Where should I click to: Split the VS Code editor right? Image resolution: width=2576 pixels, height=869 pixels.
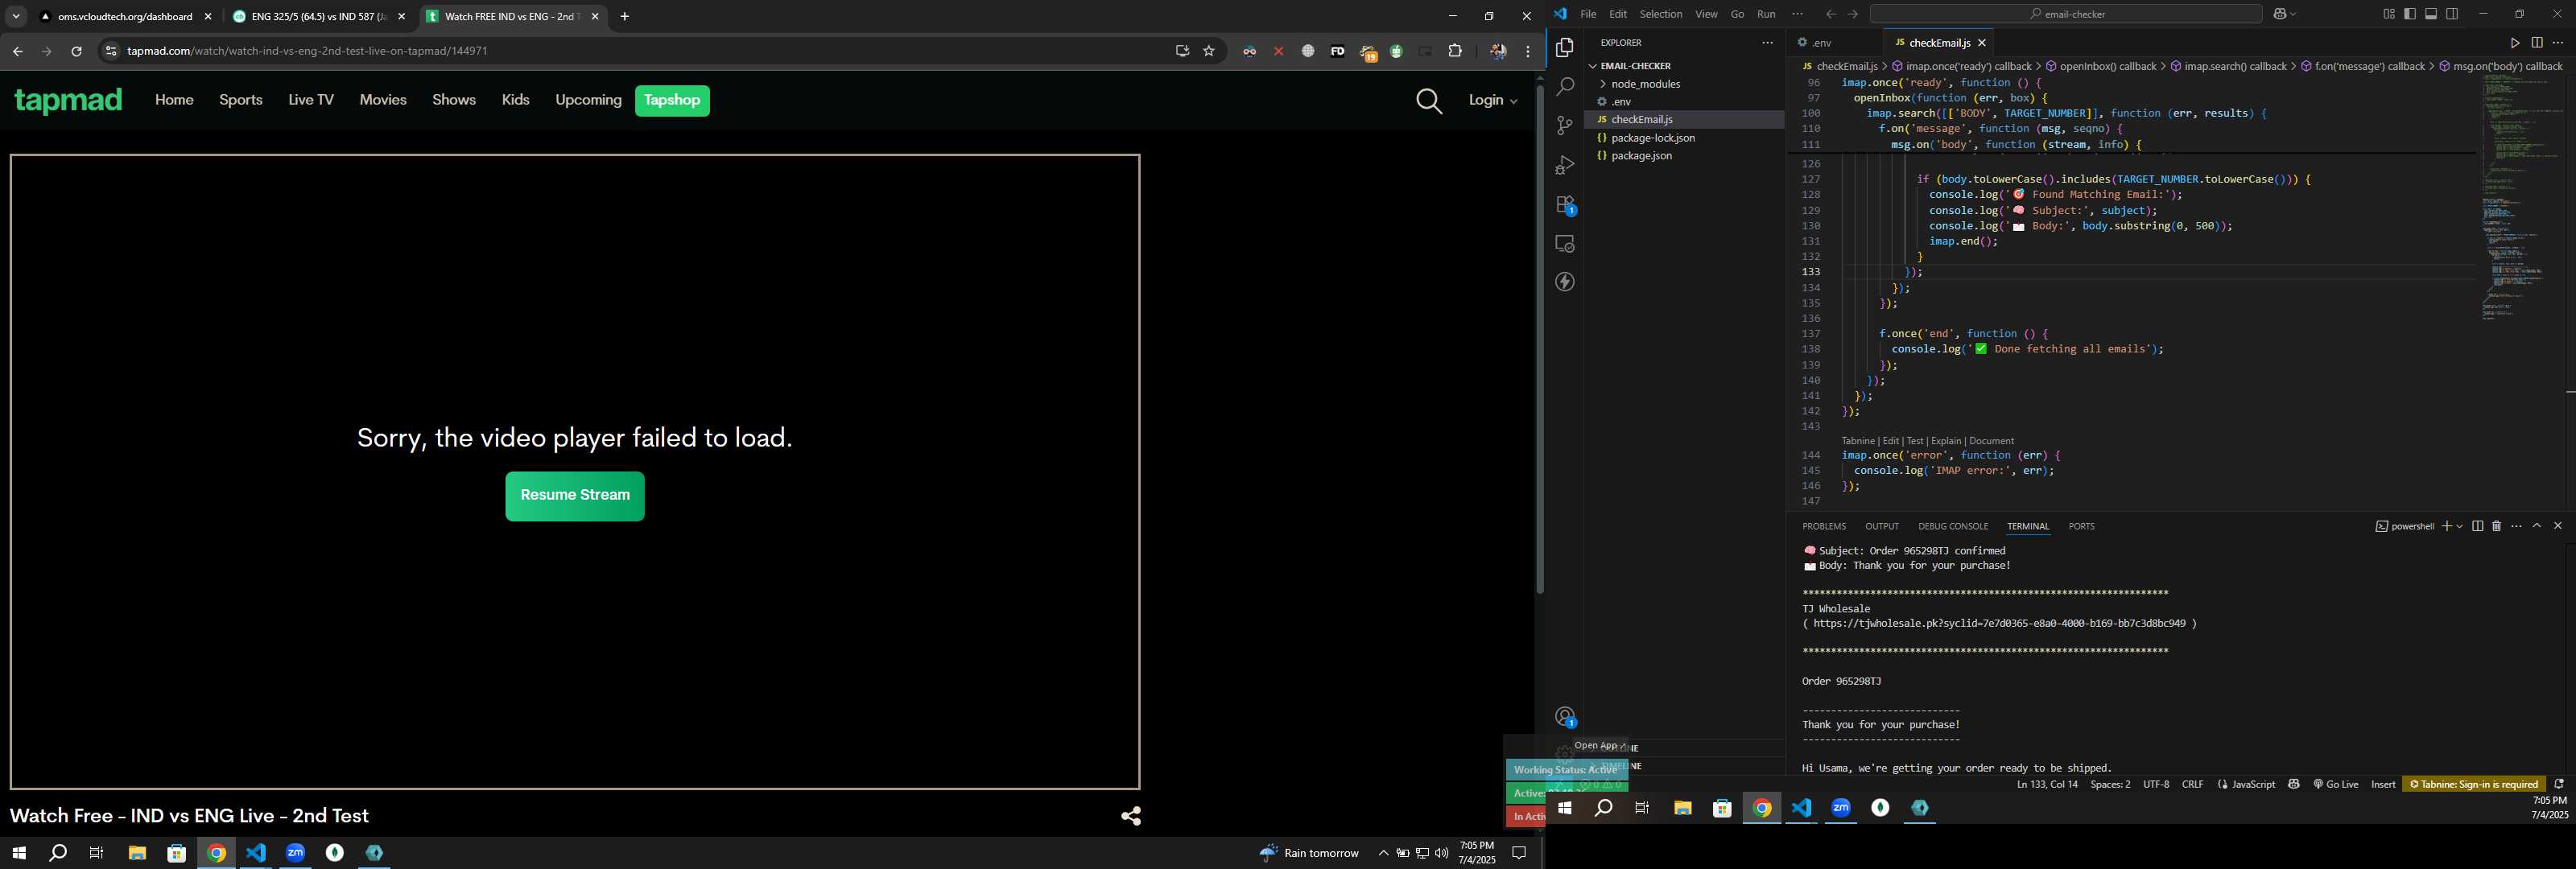tap(2536, 43)
